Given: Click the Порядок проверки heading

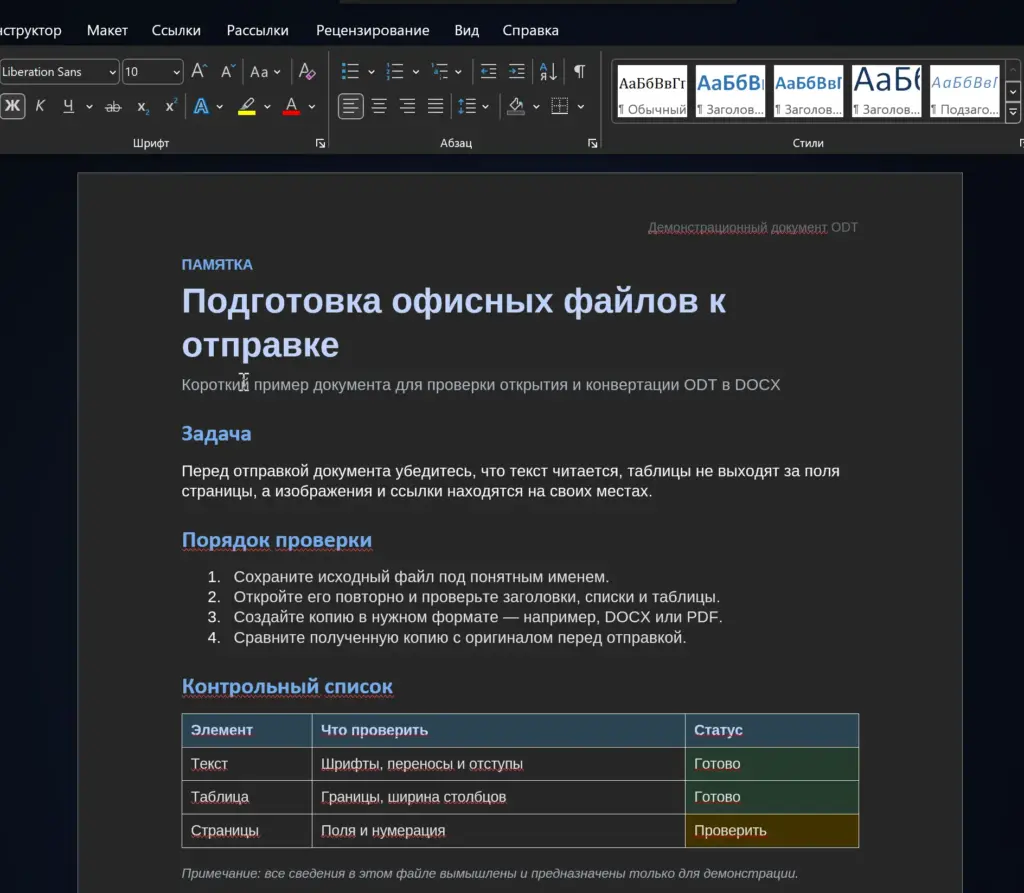Looking at the screenshot, I should (x=277, y=540).
